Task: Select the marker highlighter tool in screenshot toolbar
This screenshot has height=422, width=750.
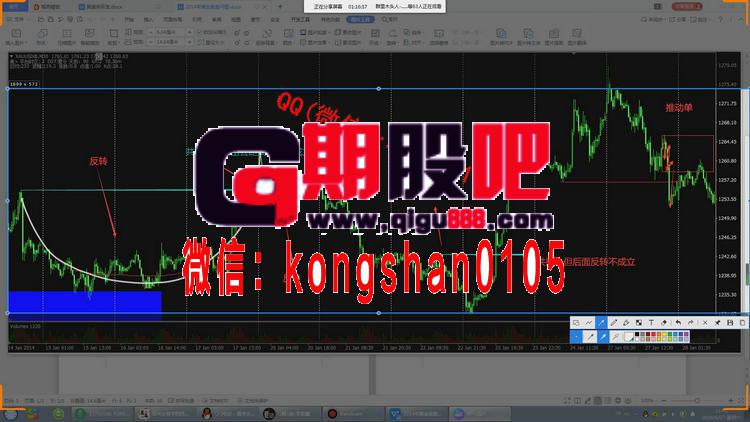Action: [x=626, y=323]
